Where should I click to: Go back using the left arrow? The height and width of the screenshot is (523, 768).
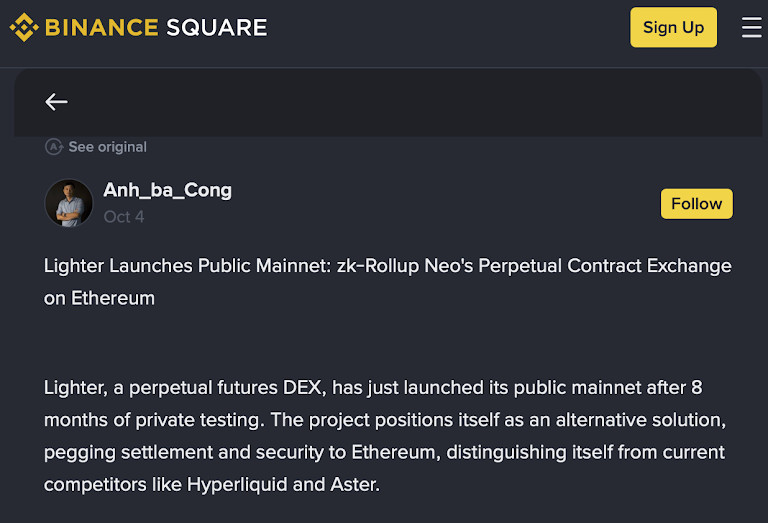pyautogui.click(x=56, y=101)
